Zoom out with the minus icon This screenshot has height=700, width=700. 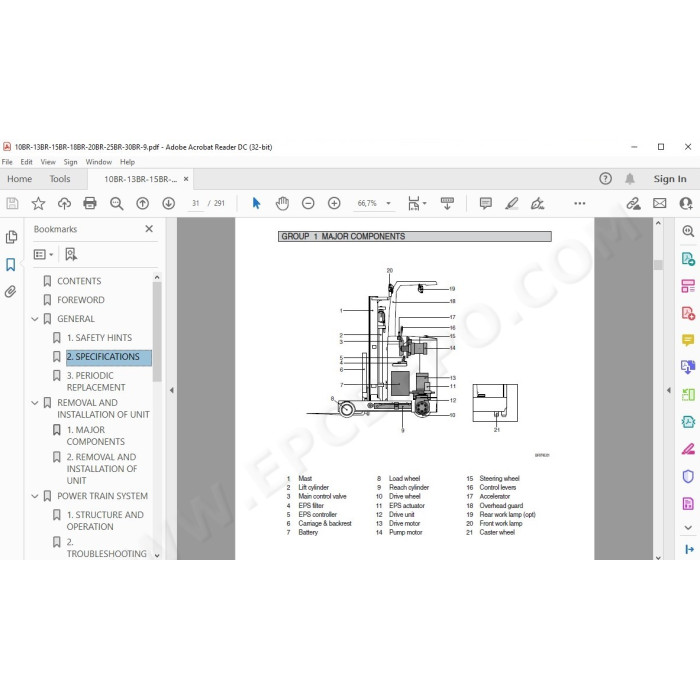point(308,204)
